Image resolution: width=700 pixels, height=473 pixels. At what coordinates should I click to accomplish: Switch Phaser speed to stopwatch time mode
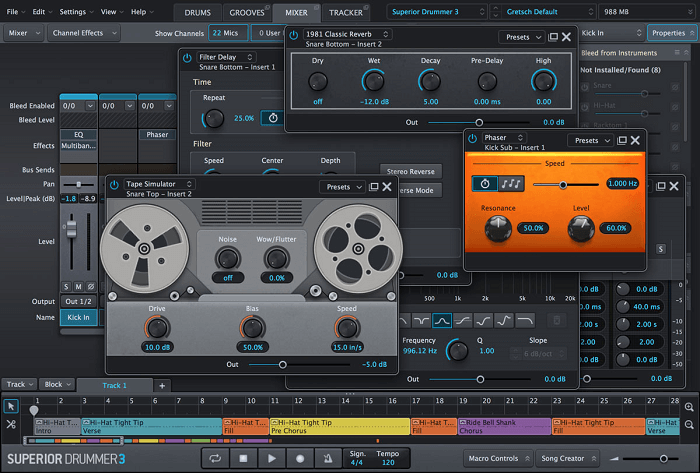pos(485,183)
